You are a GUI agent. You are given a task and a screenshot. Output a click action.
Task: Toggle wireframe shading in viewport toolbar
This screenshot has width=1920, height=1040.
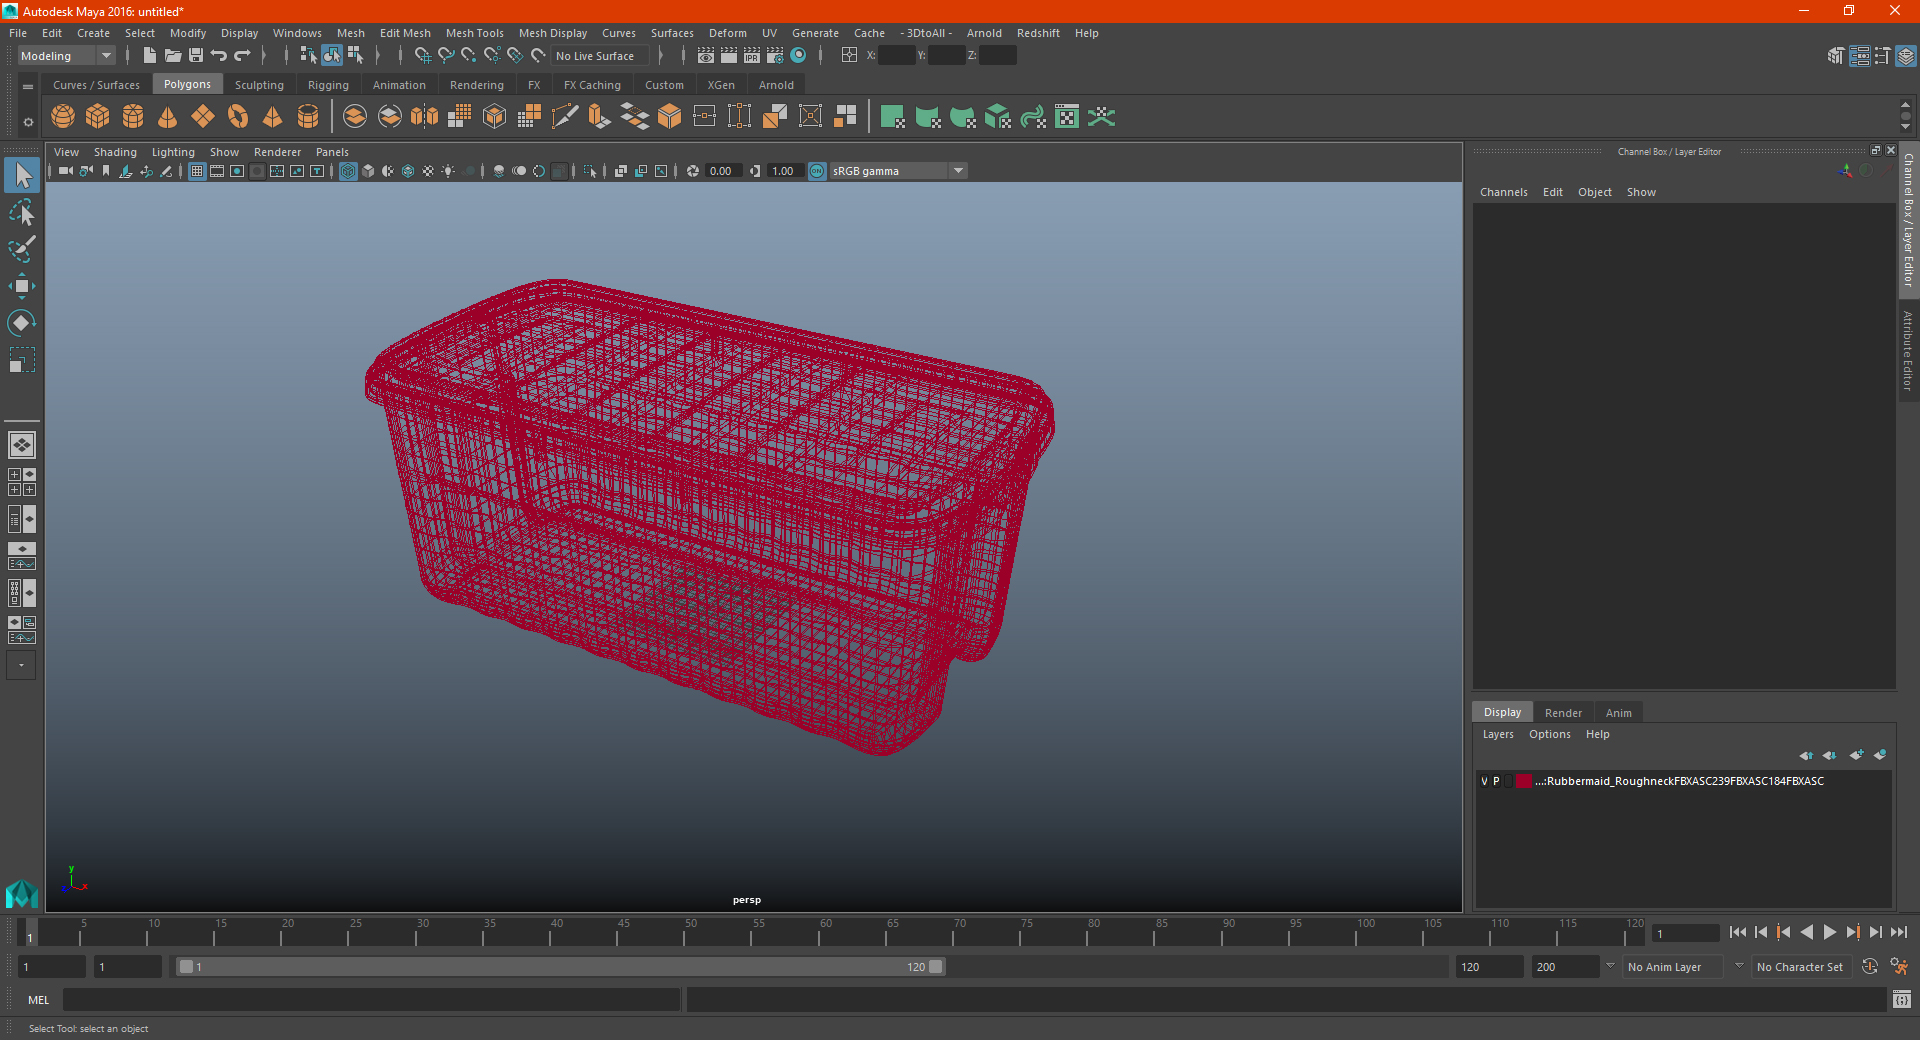coord(348,171)
